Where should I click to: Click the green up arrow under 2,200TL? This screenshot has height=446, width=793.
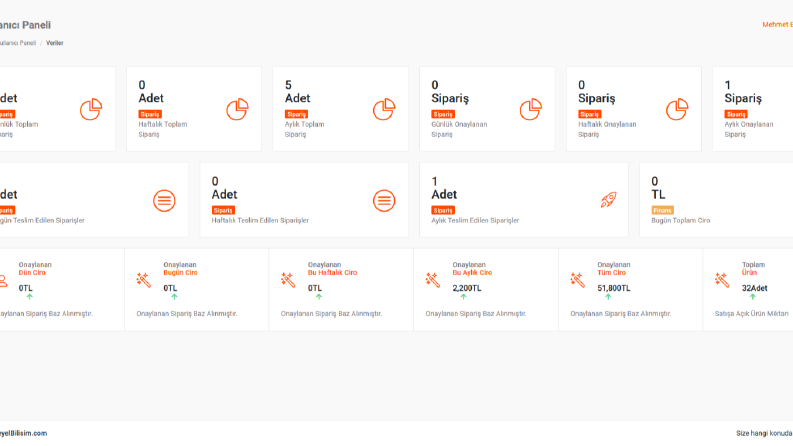463,297
